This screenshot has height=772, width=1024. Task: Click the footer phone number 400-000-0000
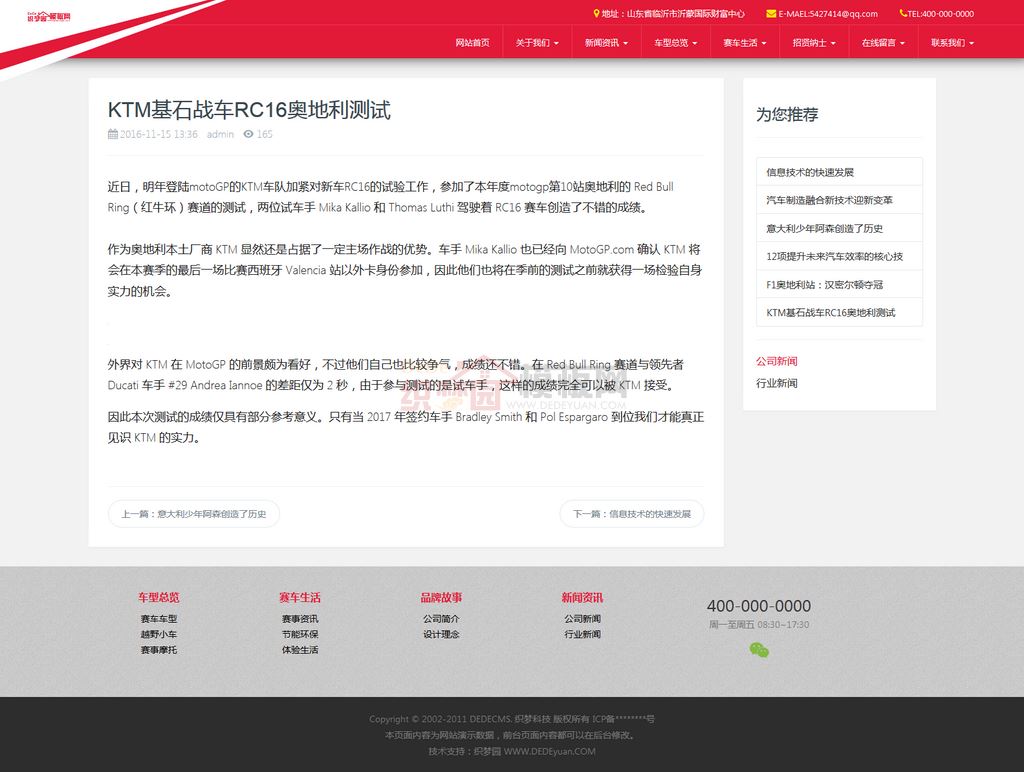tap(759, 605)
